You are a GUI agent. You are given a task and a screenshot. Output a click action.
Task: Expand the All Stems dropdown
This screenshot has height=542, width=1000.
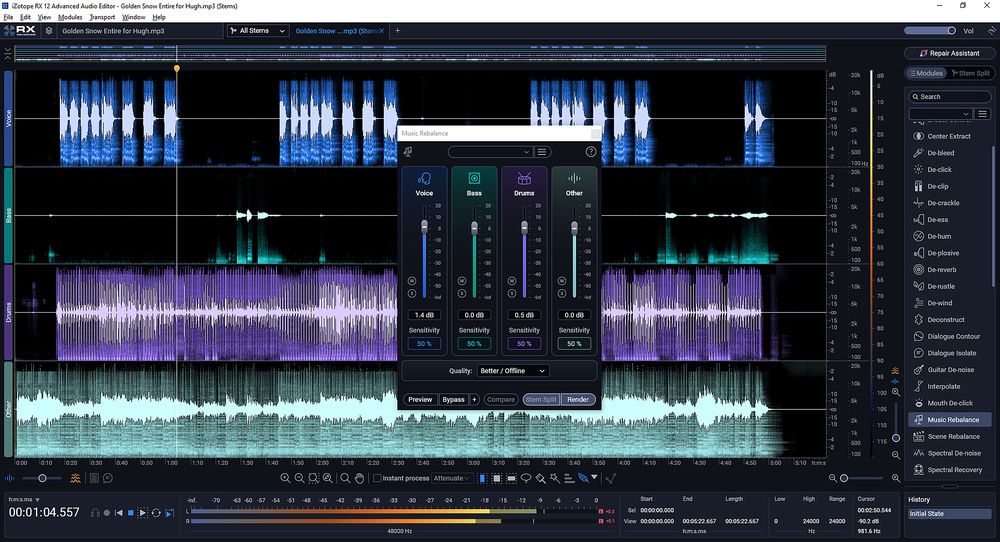[x=258, y=31]
